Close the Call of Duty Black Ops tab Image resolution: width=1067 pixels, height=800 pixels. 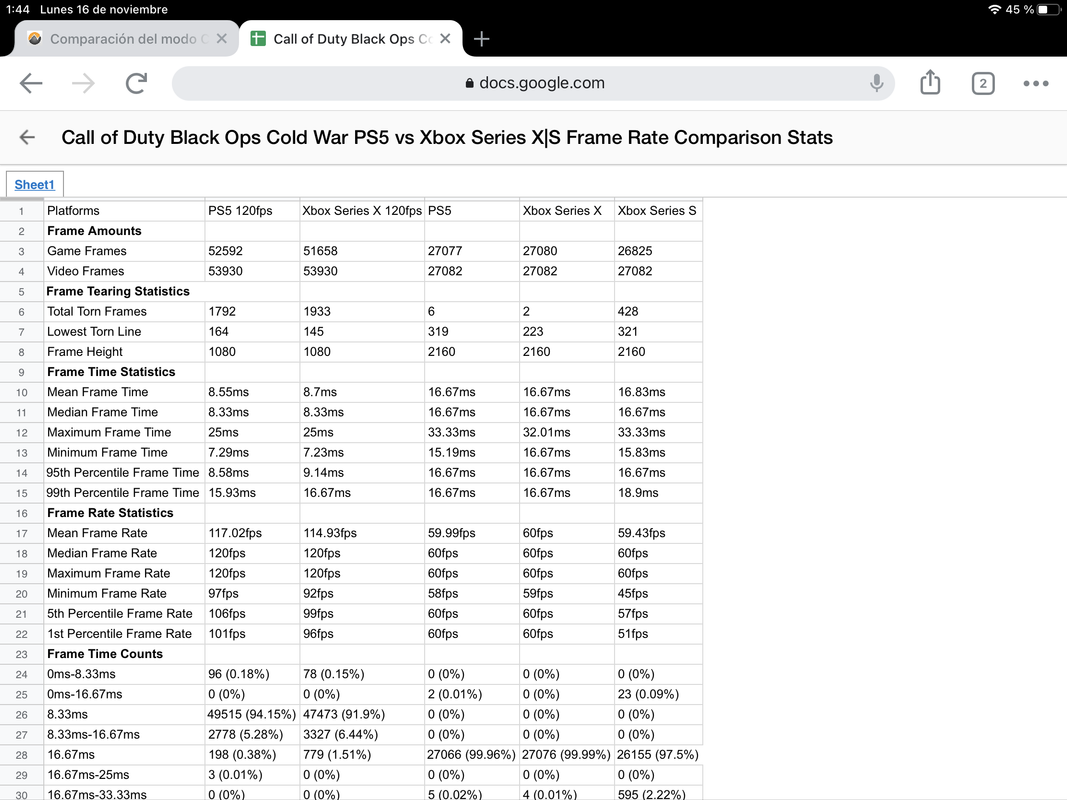445,39
